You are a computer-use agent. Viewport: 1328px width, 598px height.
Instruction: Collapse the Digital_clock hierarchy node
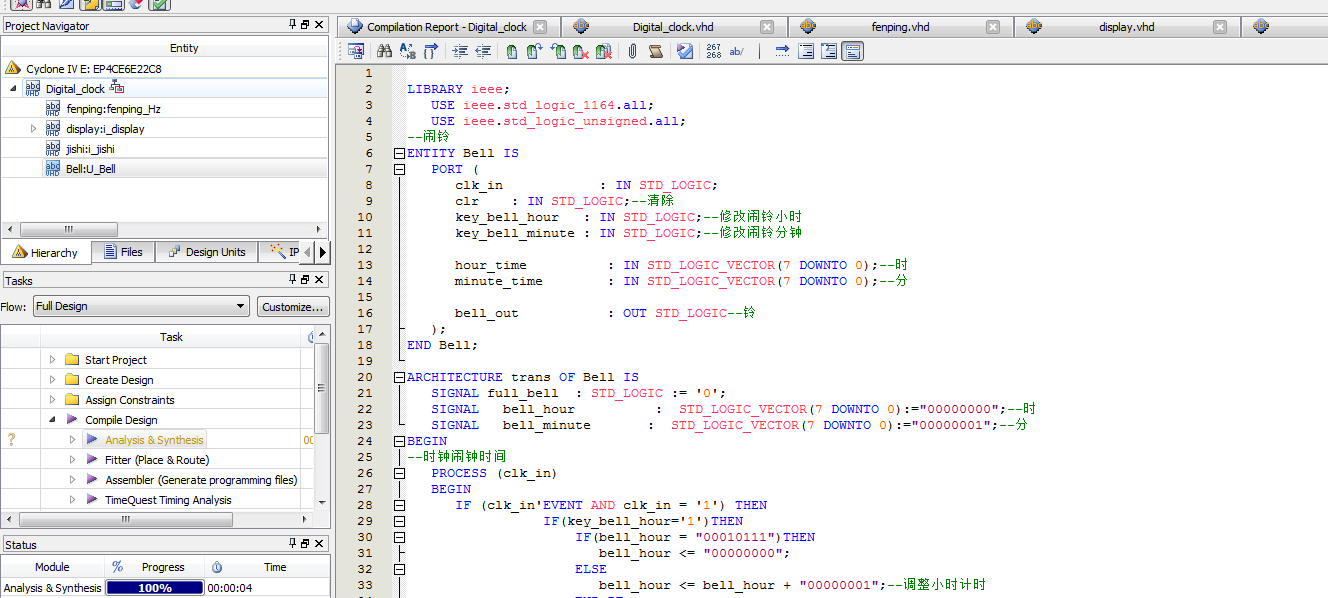(x=13, y=89)
